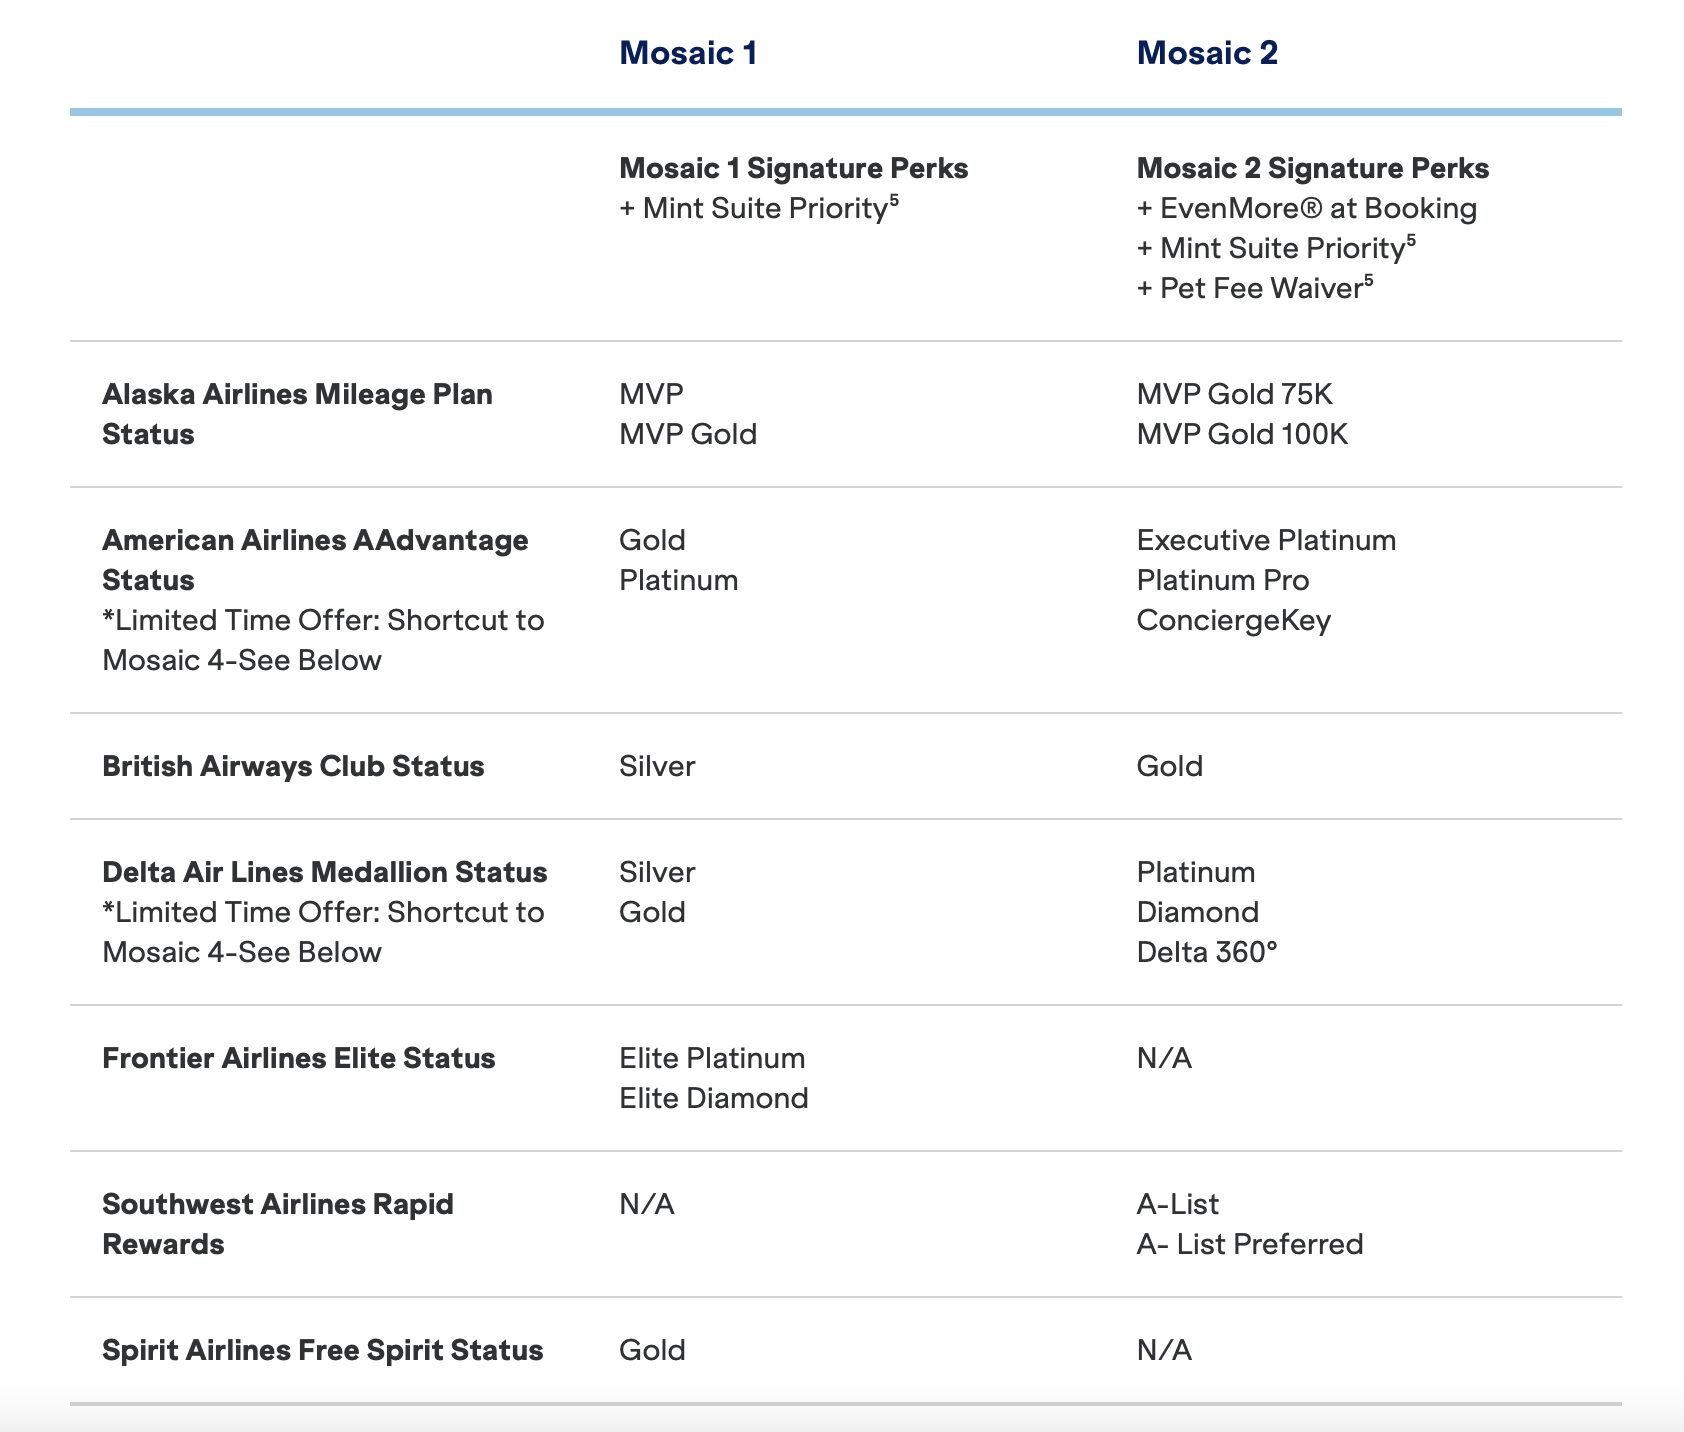This screenshot has height=1432, width=1684.
Task: Click the Silver cell for British Airways
Action: [657, 766]
